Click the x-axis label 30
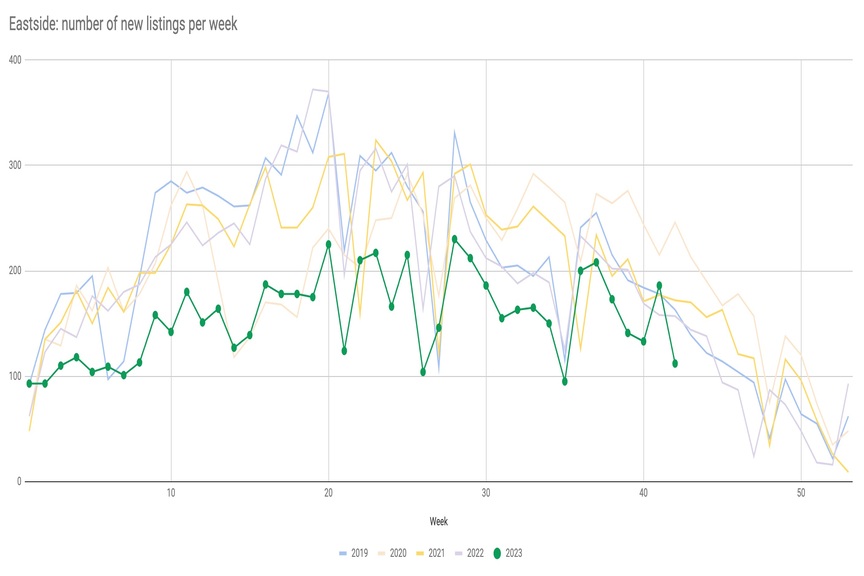This screenshot has width=864, height=576. (486, 494)
